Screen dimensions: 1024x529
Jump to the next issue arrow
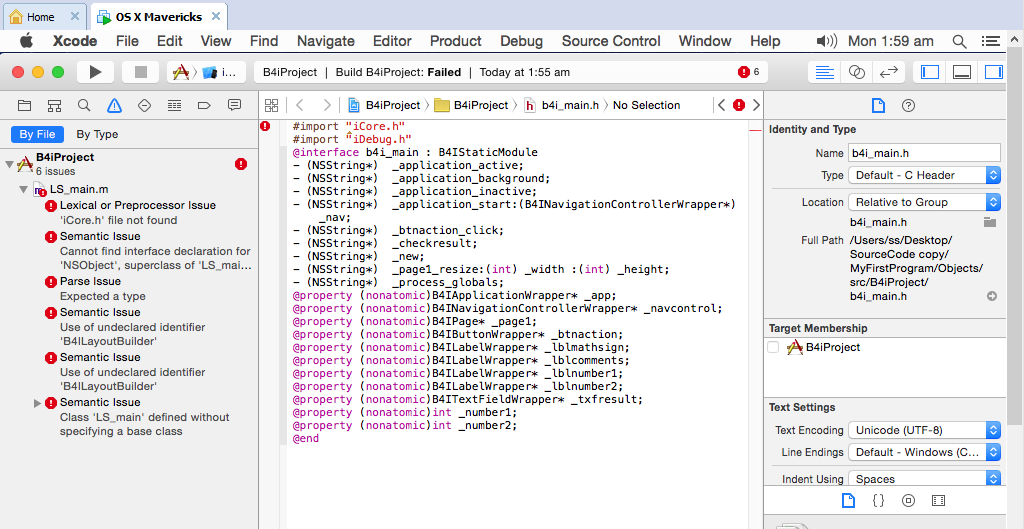click(756, 105)
